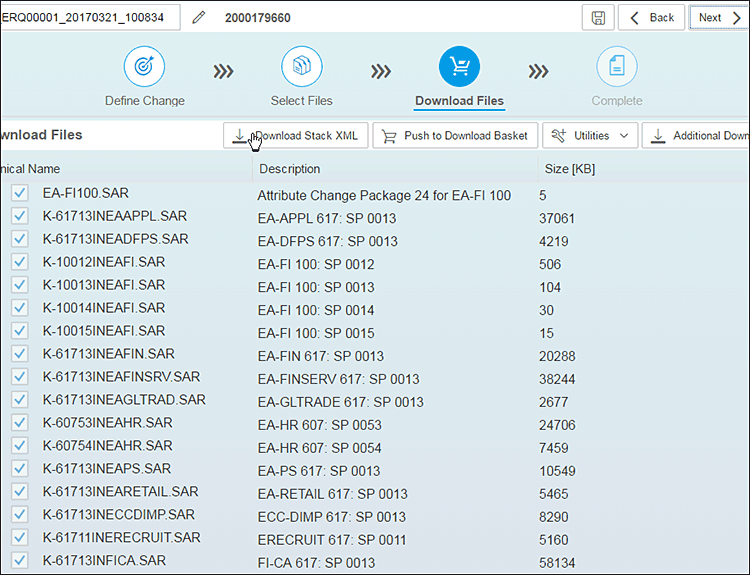Uncheck the EA-FI100.SAR checkbox
This screenshot has width=750, height=575.
tap(20, 193)
